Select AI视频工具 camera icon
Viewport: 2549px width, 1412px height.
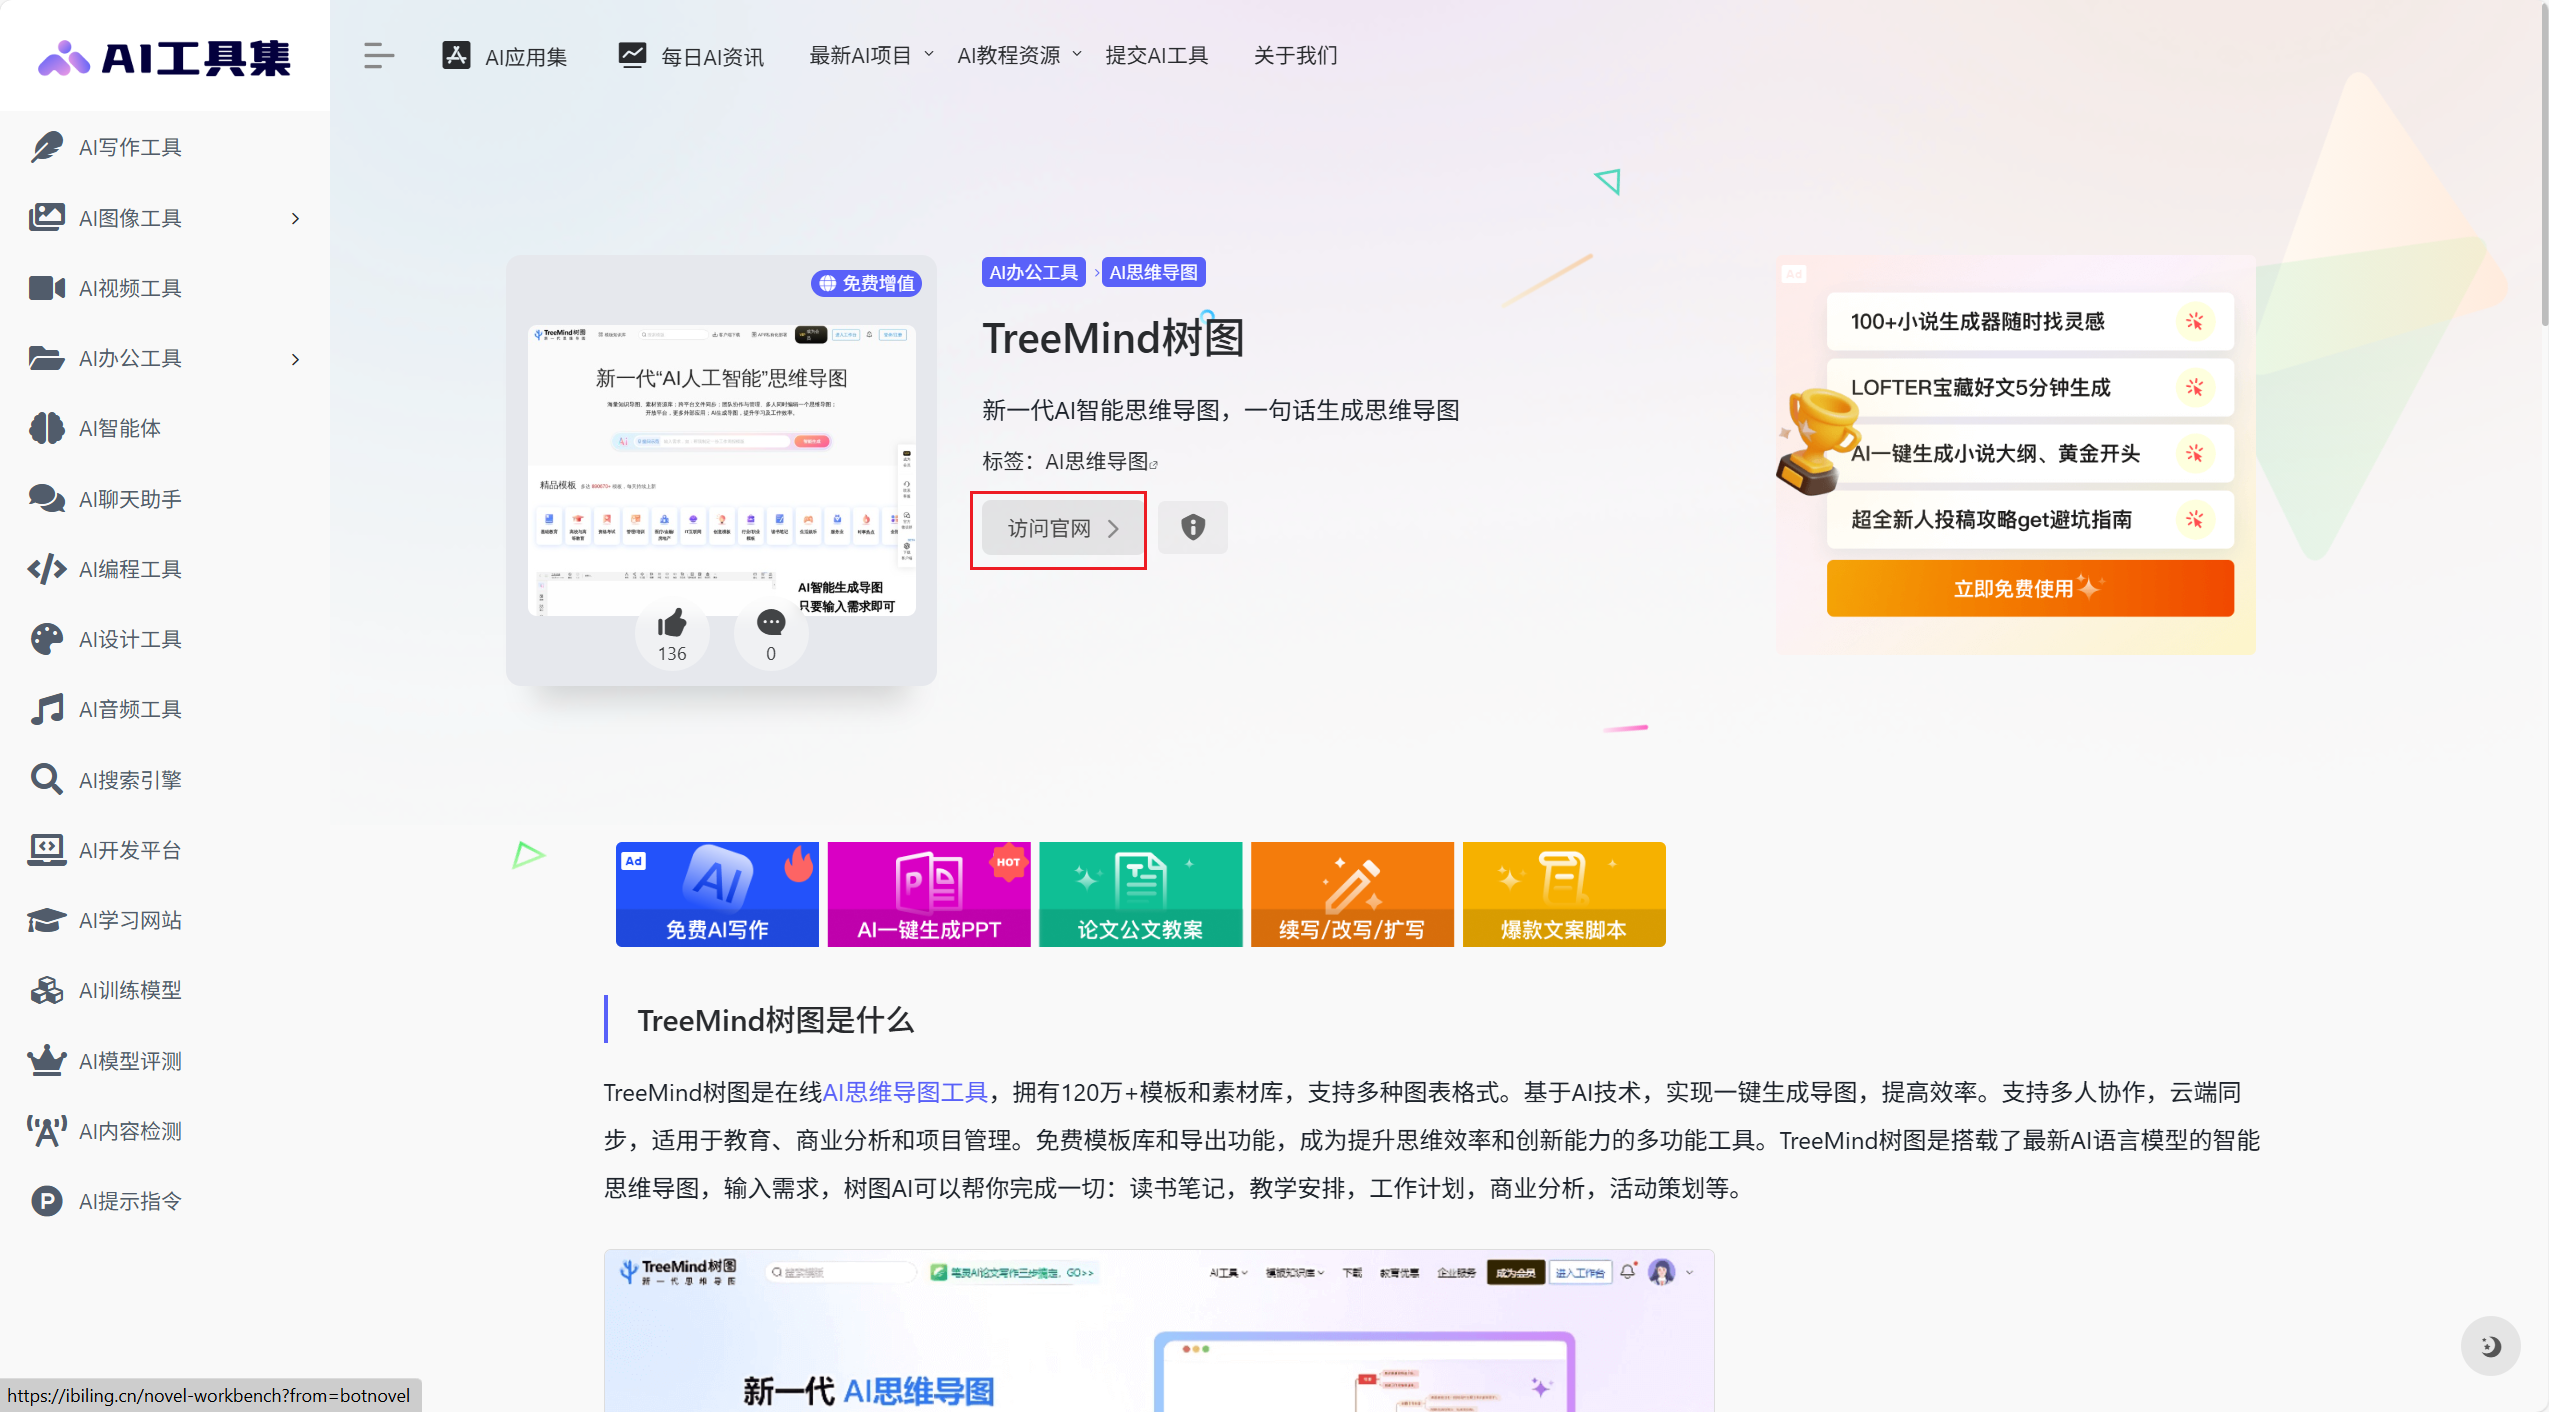46,288
